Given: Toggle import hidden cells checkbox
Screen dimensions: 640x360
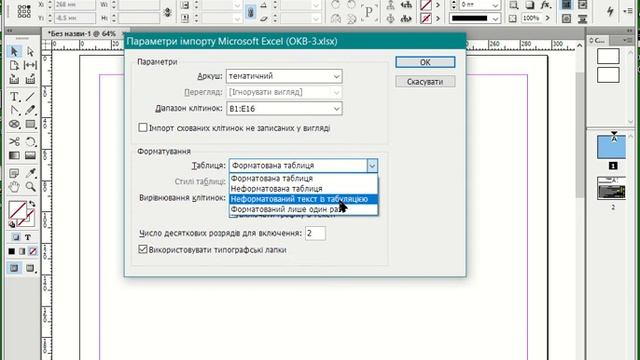Looking at the screenshot, I should coord(142,128).
